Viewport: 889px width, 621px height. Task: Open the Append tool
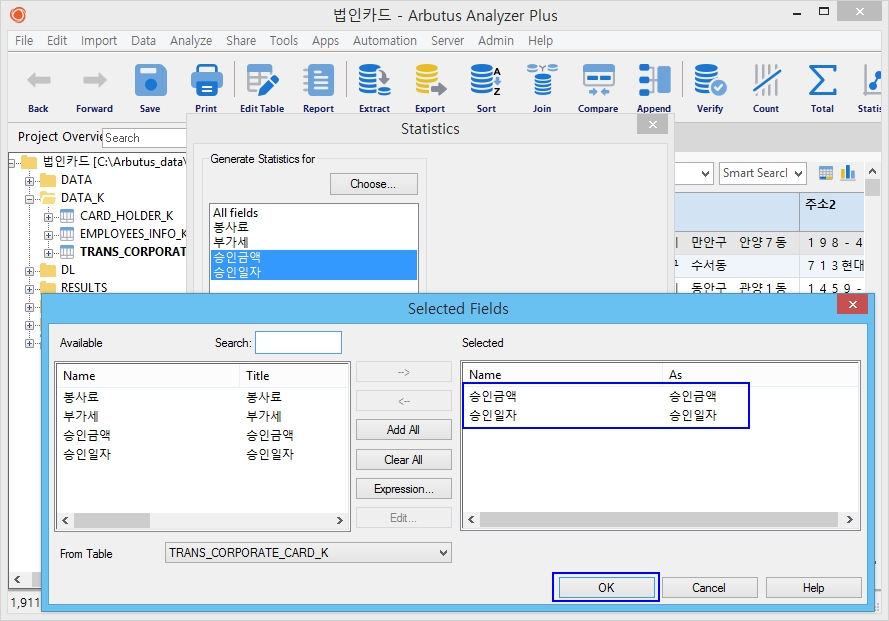tap(654, 80)
